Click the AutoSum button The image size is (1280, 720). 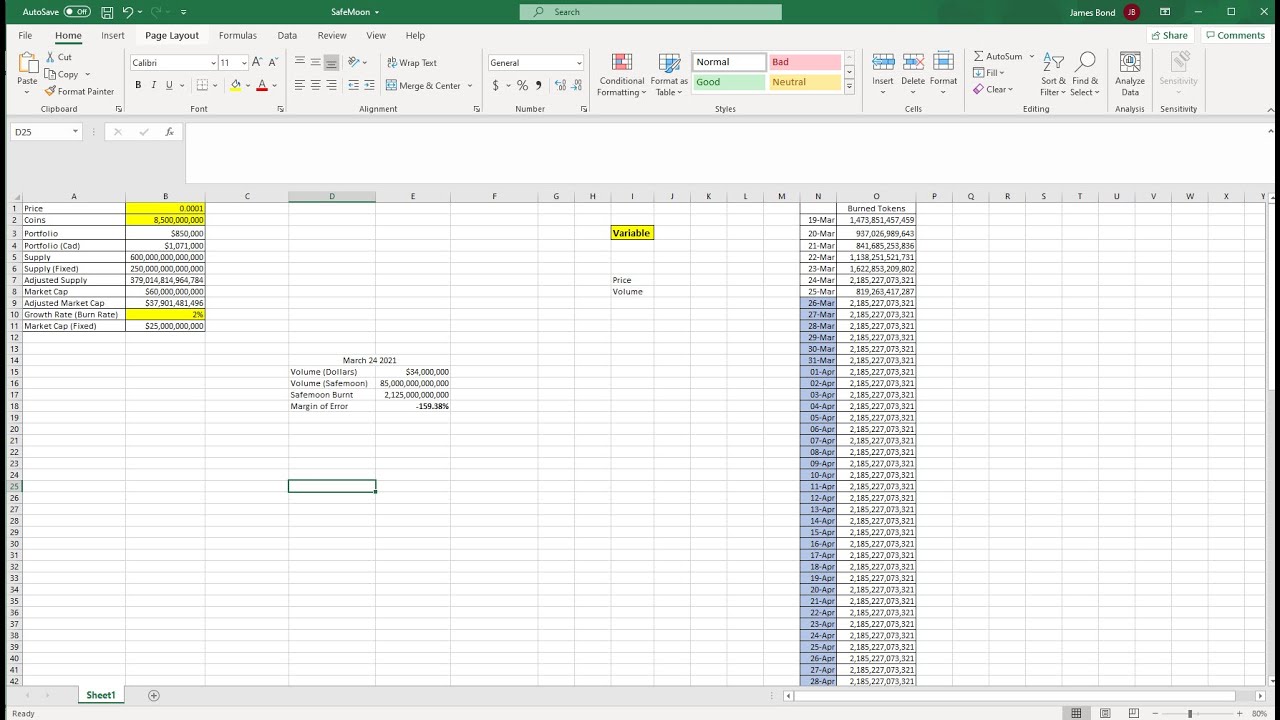coord(997,56)
